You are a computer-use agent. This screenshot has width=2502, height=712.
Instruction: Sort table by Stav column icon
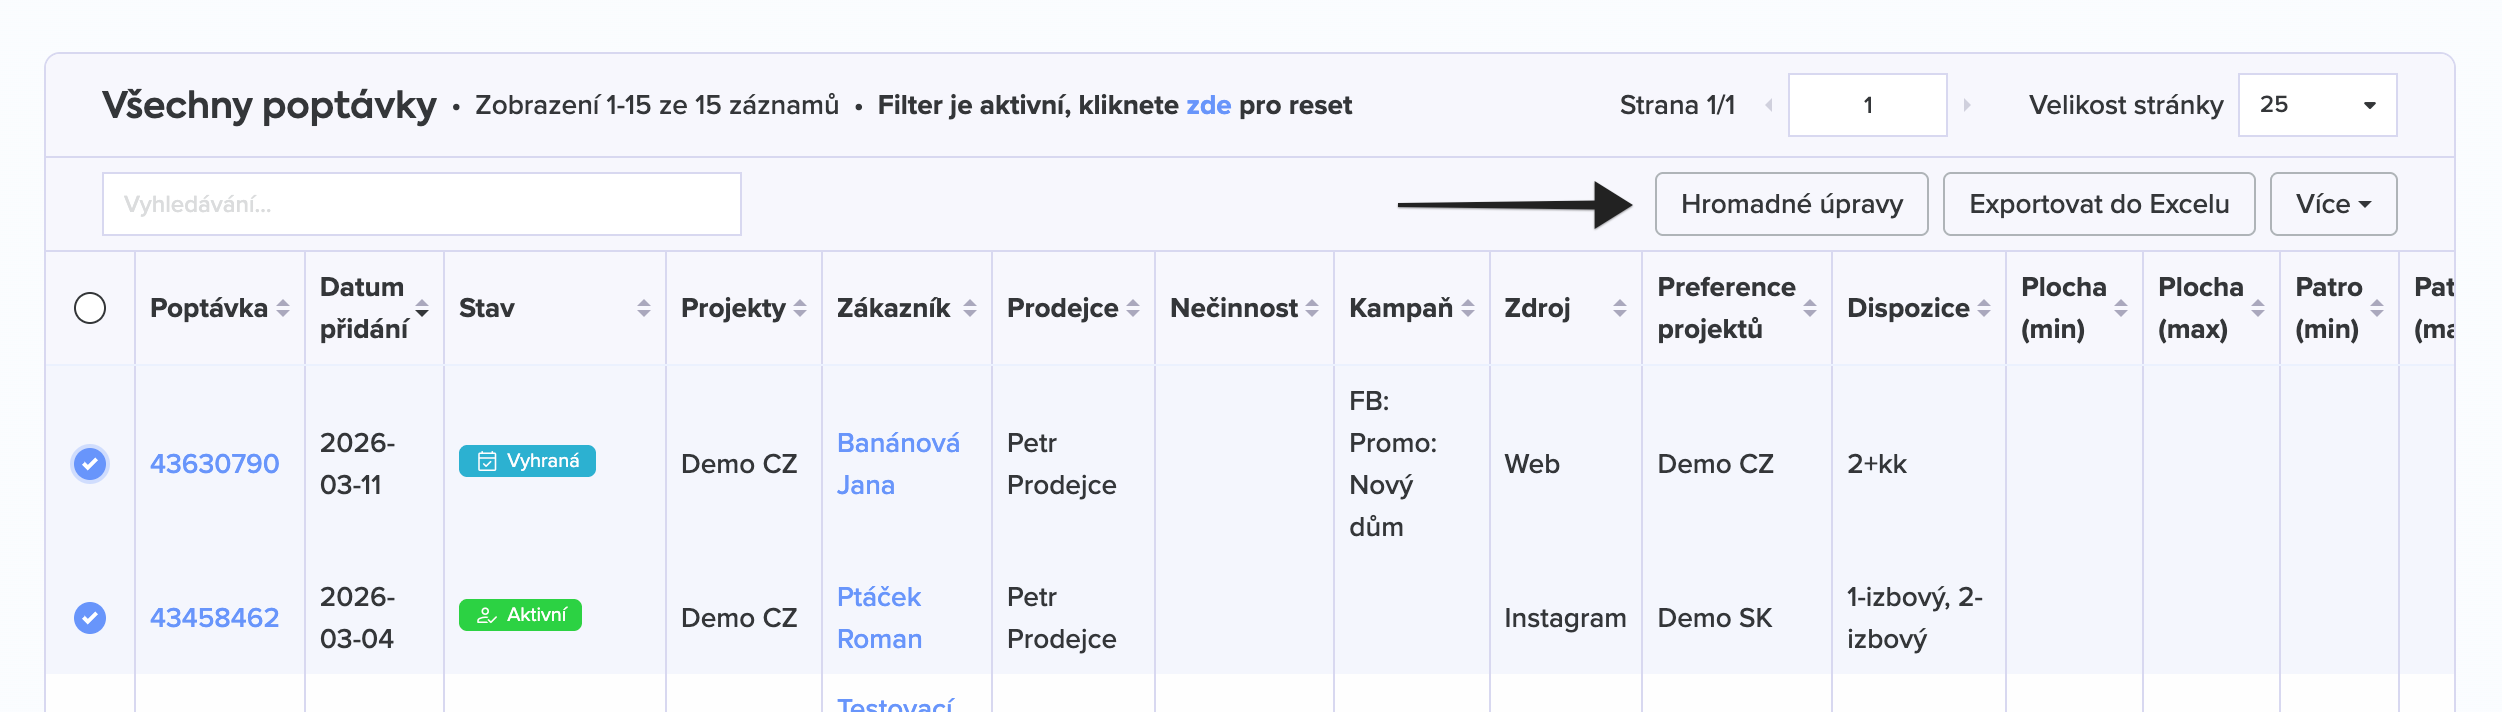tap(643, 309)
